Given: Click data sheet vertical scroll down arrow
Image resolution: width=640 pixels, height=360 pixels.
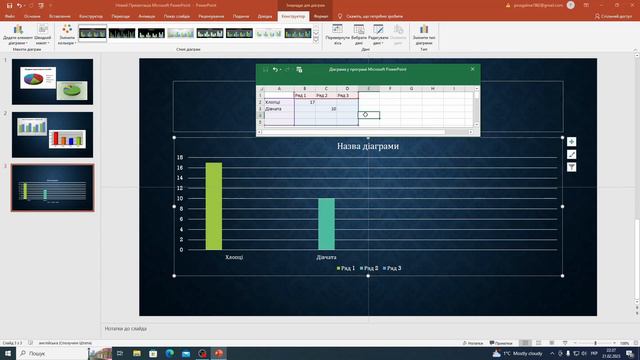Looking at the screenshot, I should [x=476, y=124].
